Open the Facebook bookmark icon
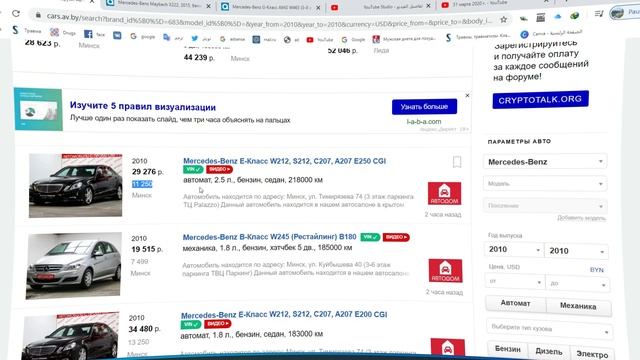 [88, 34]
